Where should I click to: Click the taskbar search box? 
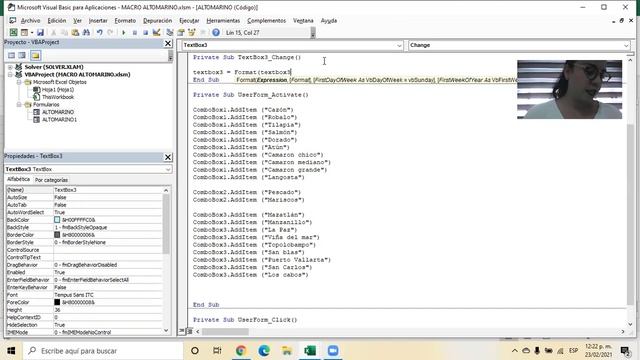click(102, 351)
